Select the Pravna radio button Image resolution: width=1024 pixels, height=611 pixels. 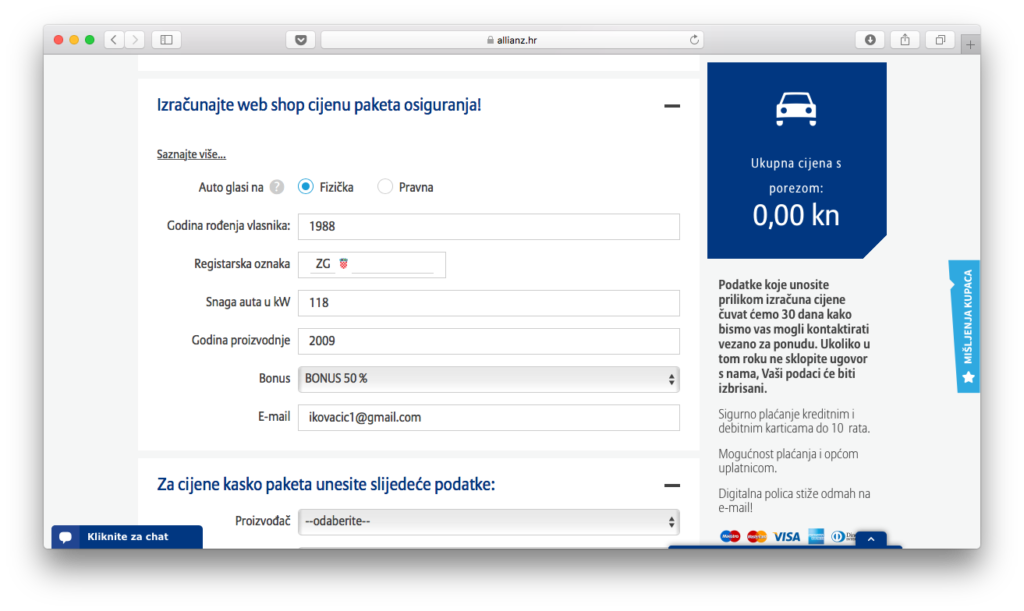(385, 187)
